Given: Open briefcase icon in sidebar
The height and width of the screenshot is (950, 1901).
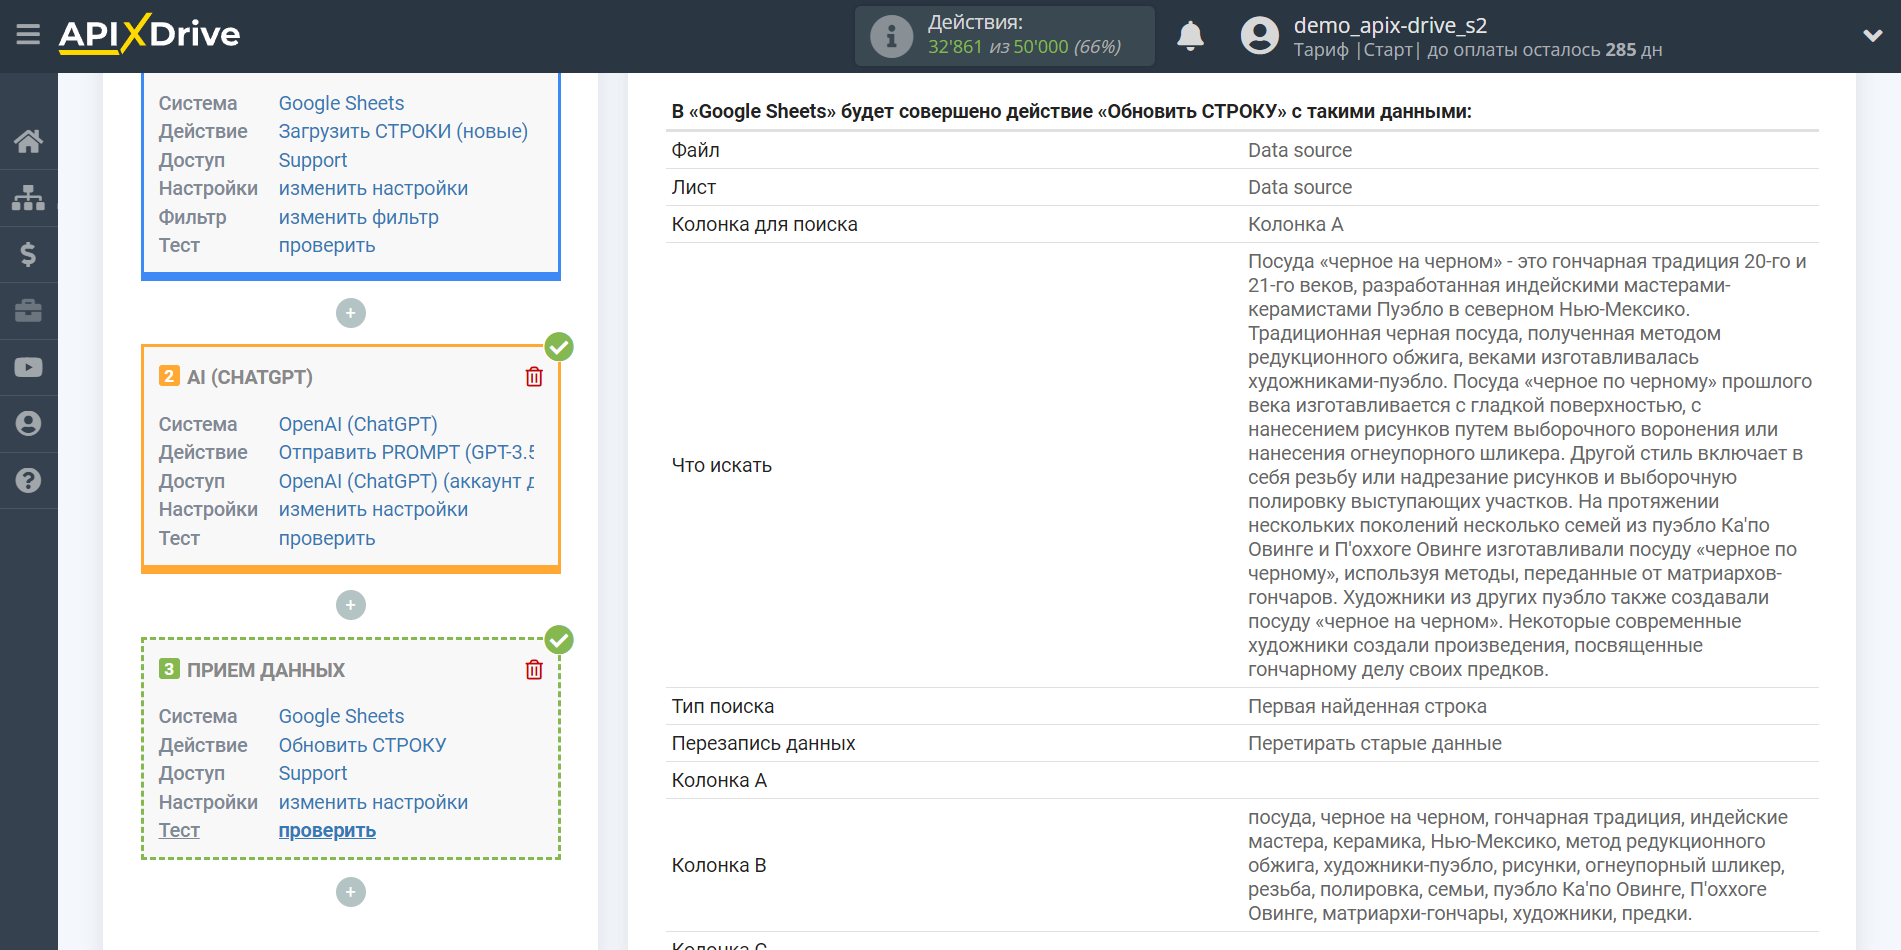Looking at the screenshot, I should click(x=28, y=311).
